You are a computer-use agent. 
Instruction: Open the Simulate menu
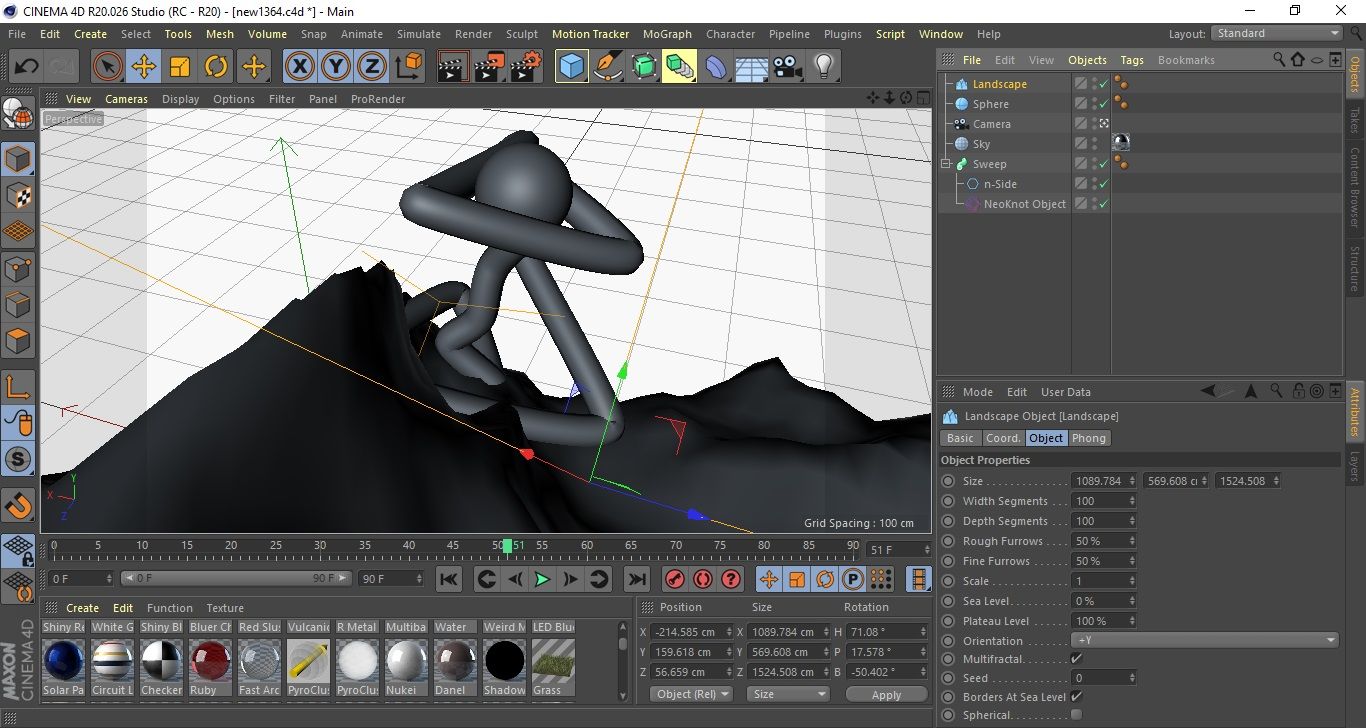click(418, 34)
